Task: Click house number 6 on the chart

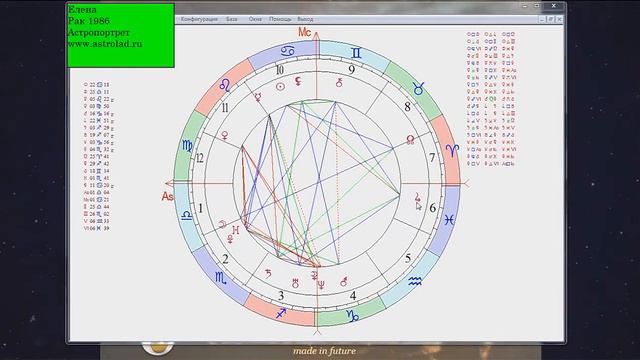Action: click(433, 208)
